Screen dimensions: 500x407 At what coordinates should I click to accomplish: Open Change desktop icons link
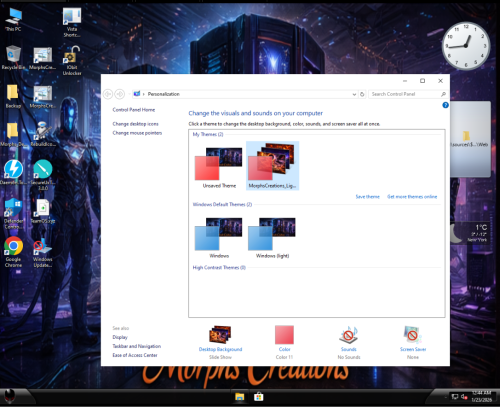pos(135,124)
